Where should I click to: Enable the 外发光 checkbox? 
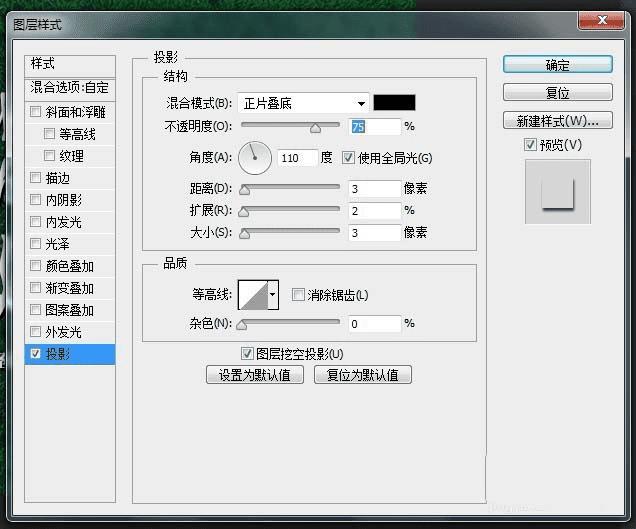pyautogui.click(x=36, y=331)
